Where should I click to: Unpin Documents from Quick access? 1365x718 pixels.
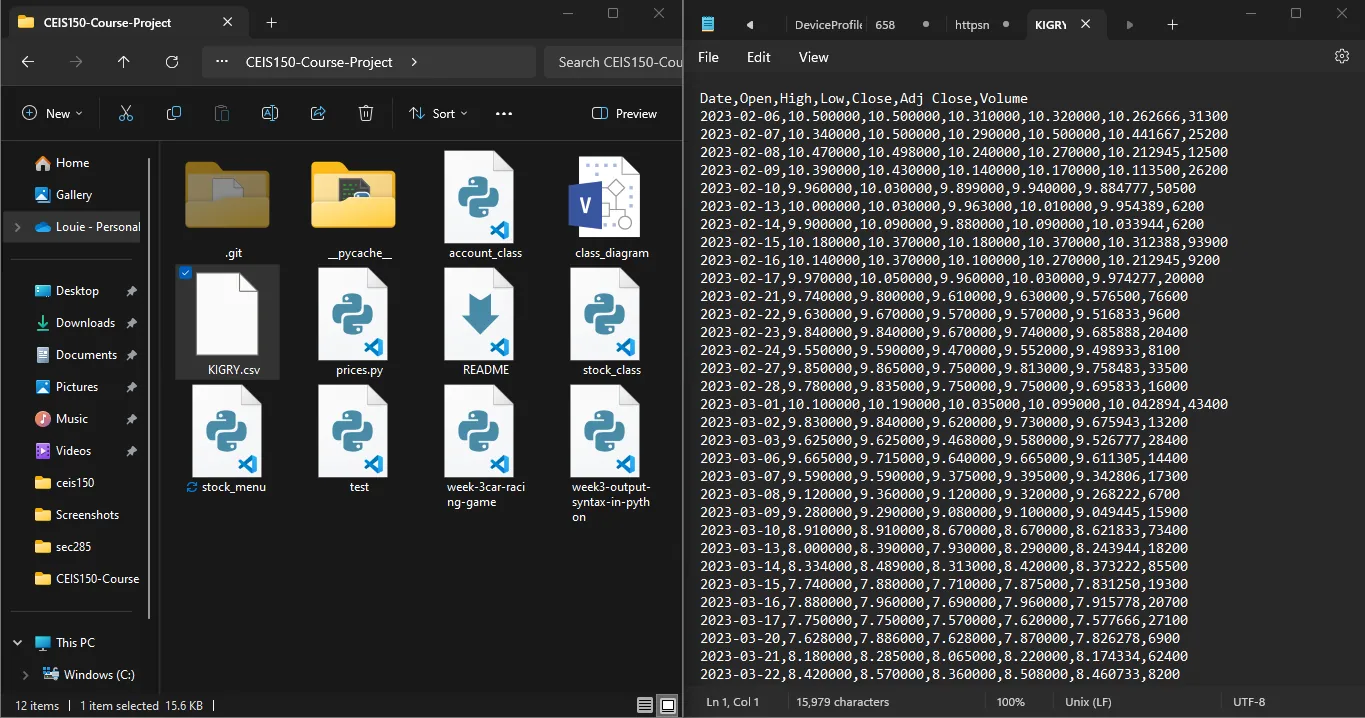tap(132, 355)
